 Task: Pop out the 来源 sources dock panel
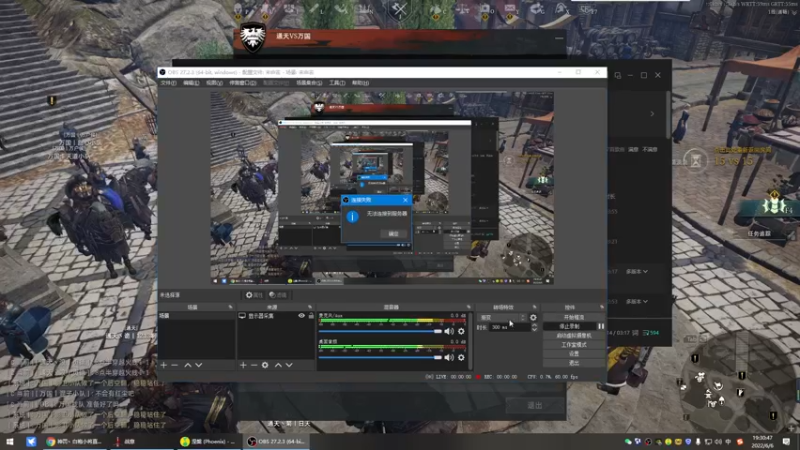tap(310, 307)
